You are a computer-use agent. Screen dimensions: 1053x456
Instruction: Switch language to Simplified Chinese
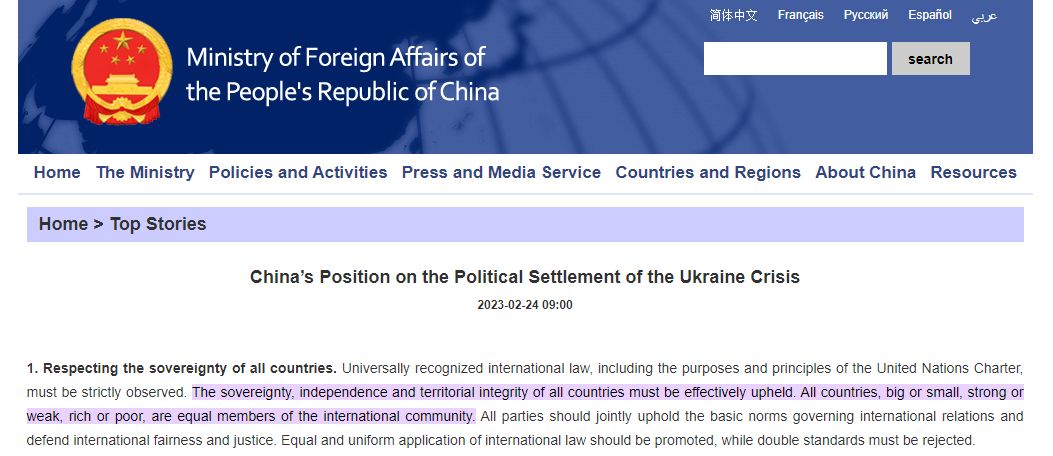[733, 15]
